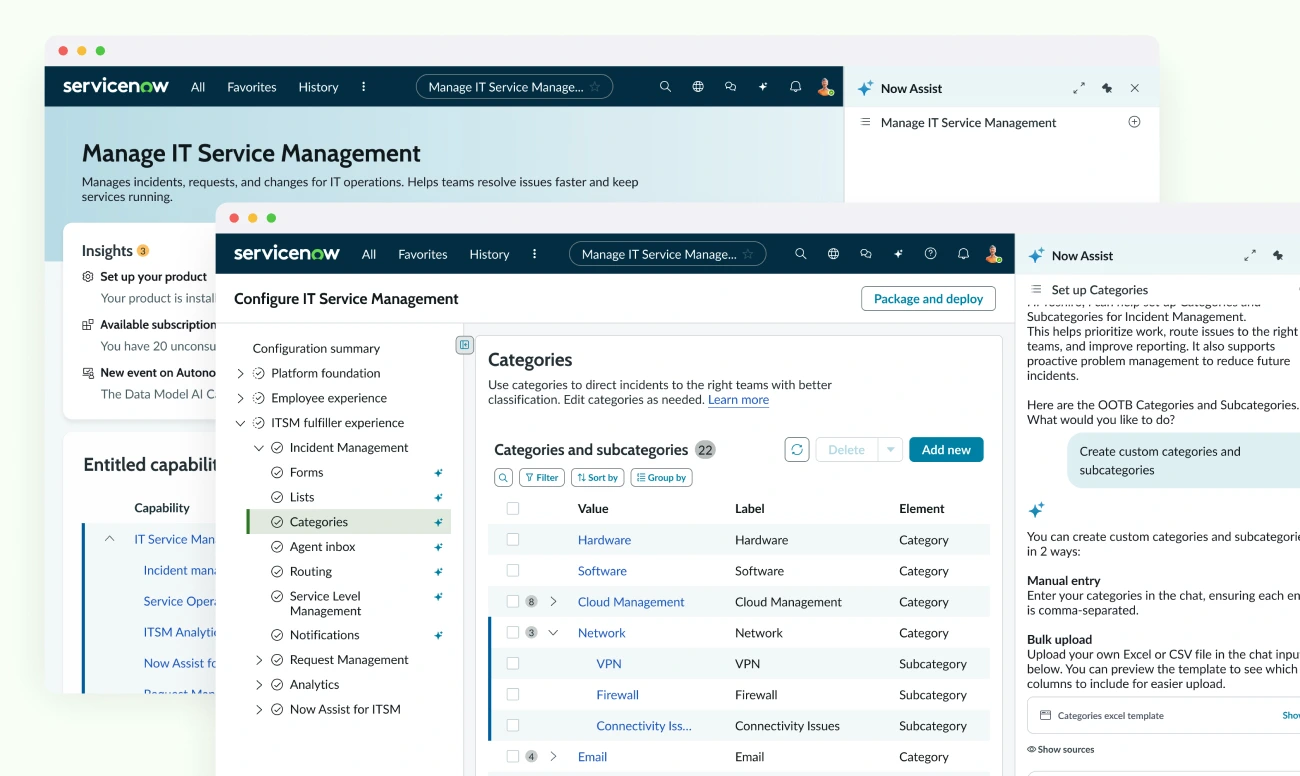Image resolution: width=1300 pixels, height=776 pixels.
Task: Click Now Assist sparkle beside Forms
Action: (438, 473)
